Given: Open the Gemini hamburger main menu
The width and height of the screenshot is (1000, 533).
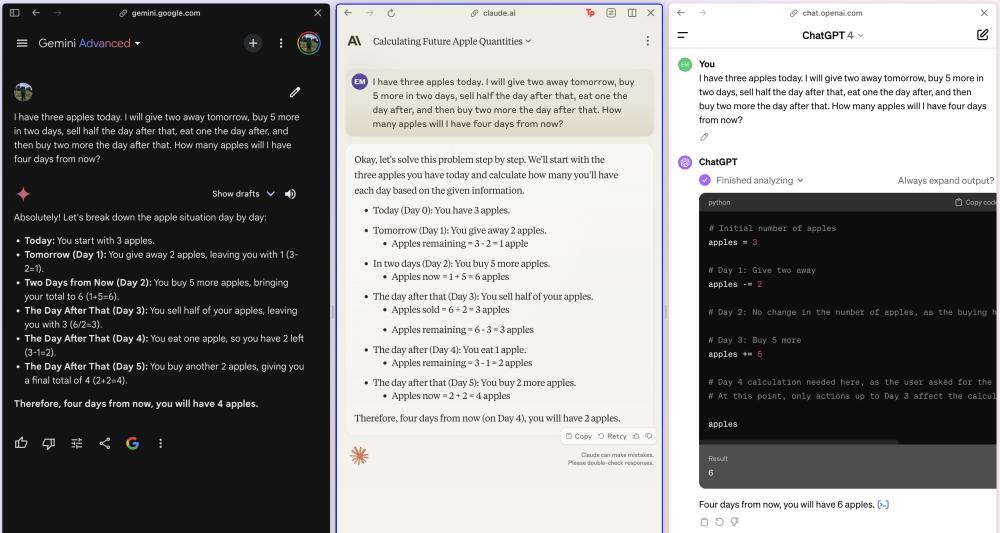Looking at the screenshot, I should coord(22,44).
